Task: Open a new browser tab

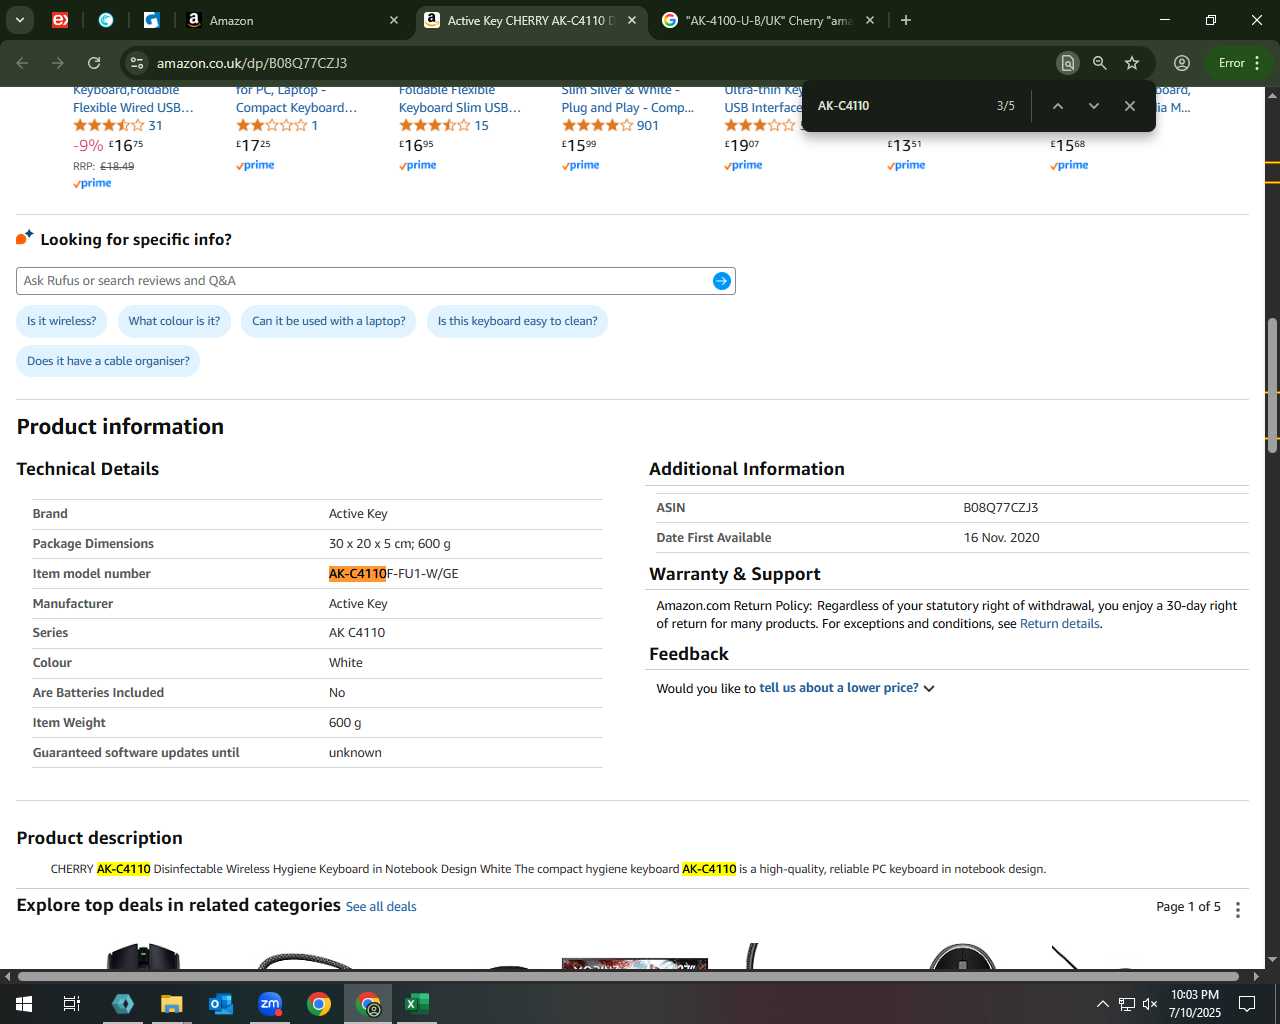Action: 906,20
